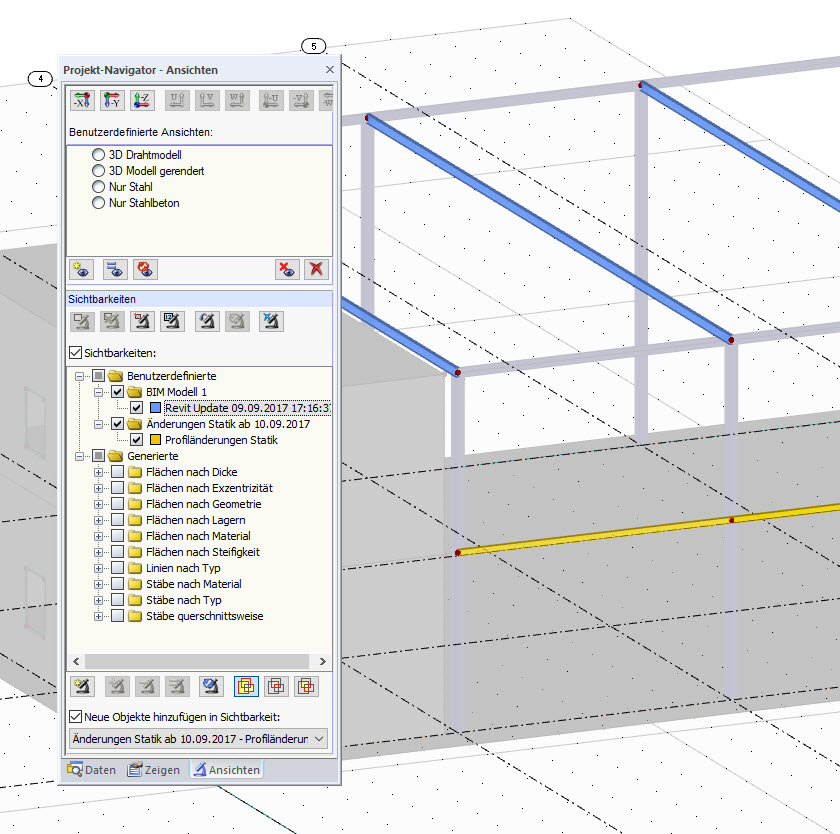The height and width of the screenshot is (834, 840).
Task: Activate the -Z view direction icon
Action: tap(144, 100)
